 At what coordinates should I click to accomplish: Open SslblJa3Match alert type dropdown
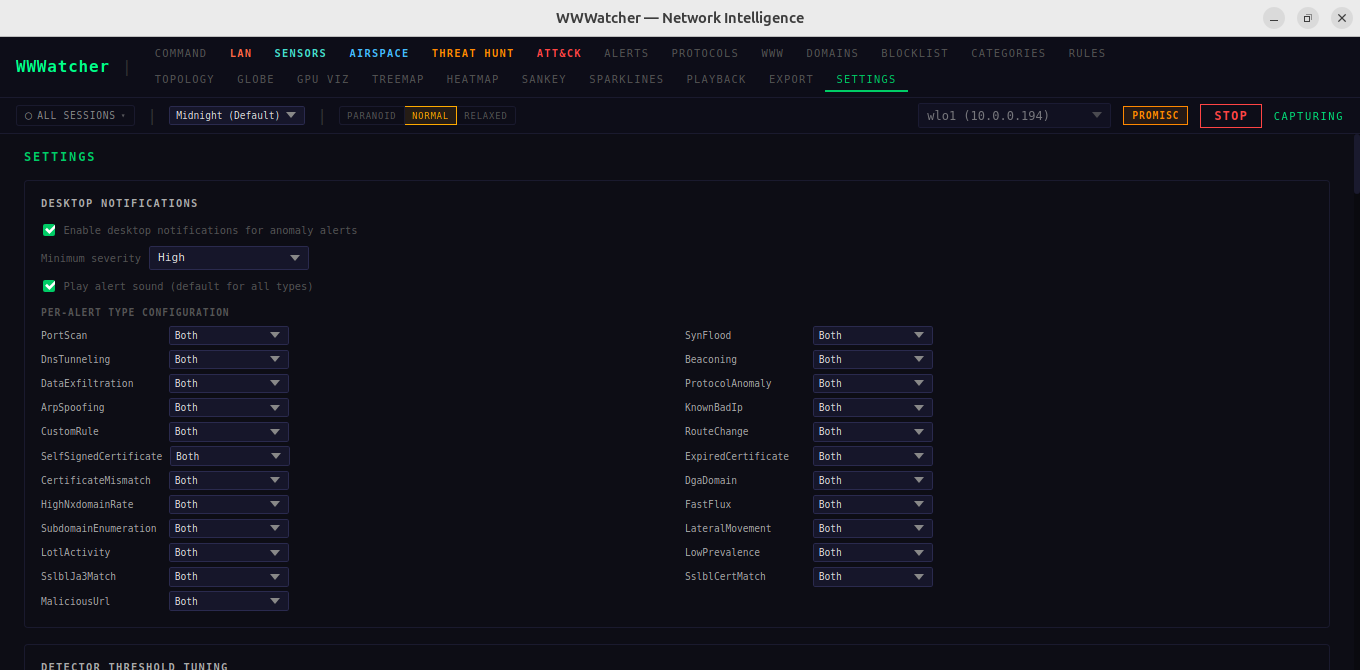point(229,576)
